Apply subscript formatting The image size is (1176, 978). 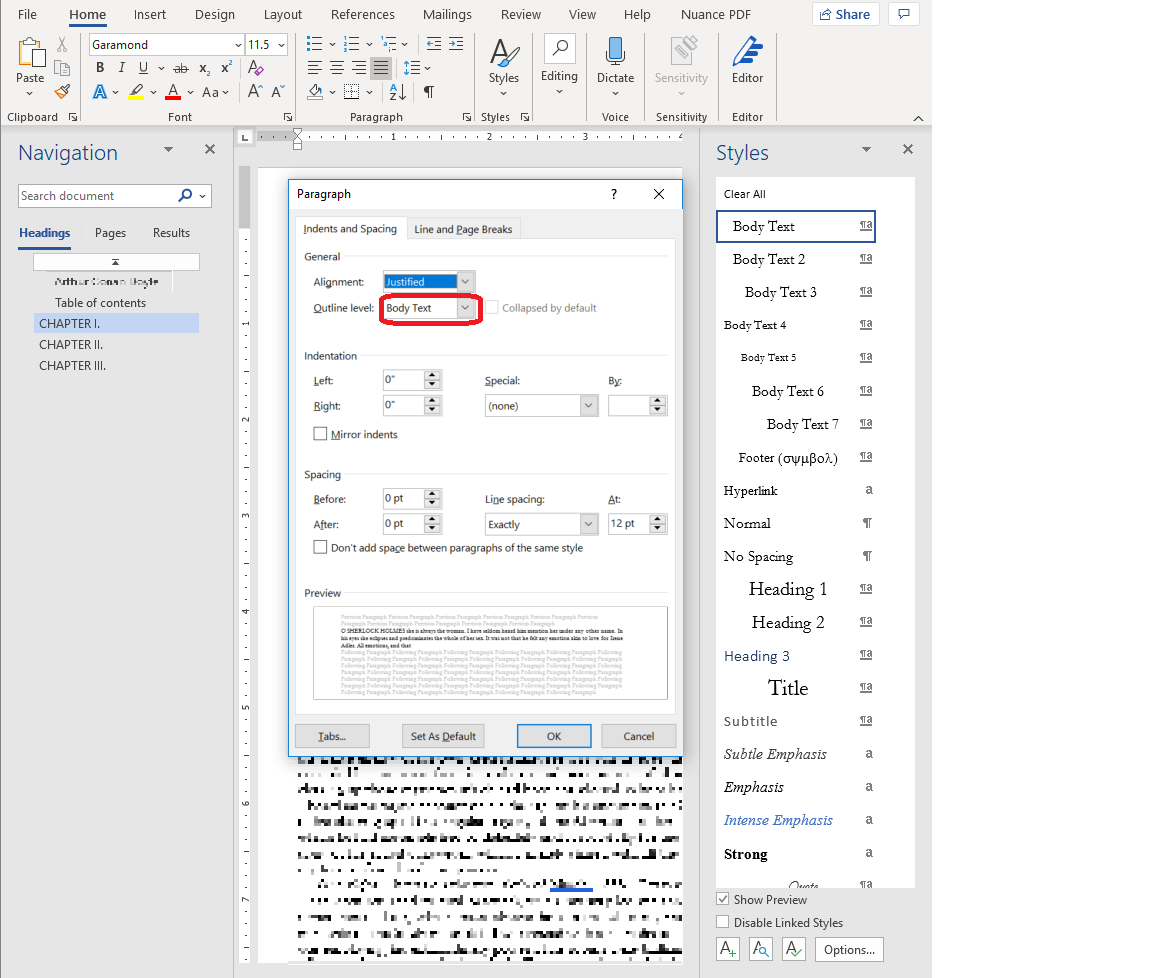click(202, 68)
